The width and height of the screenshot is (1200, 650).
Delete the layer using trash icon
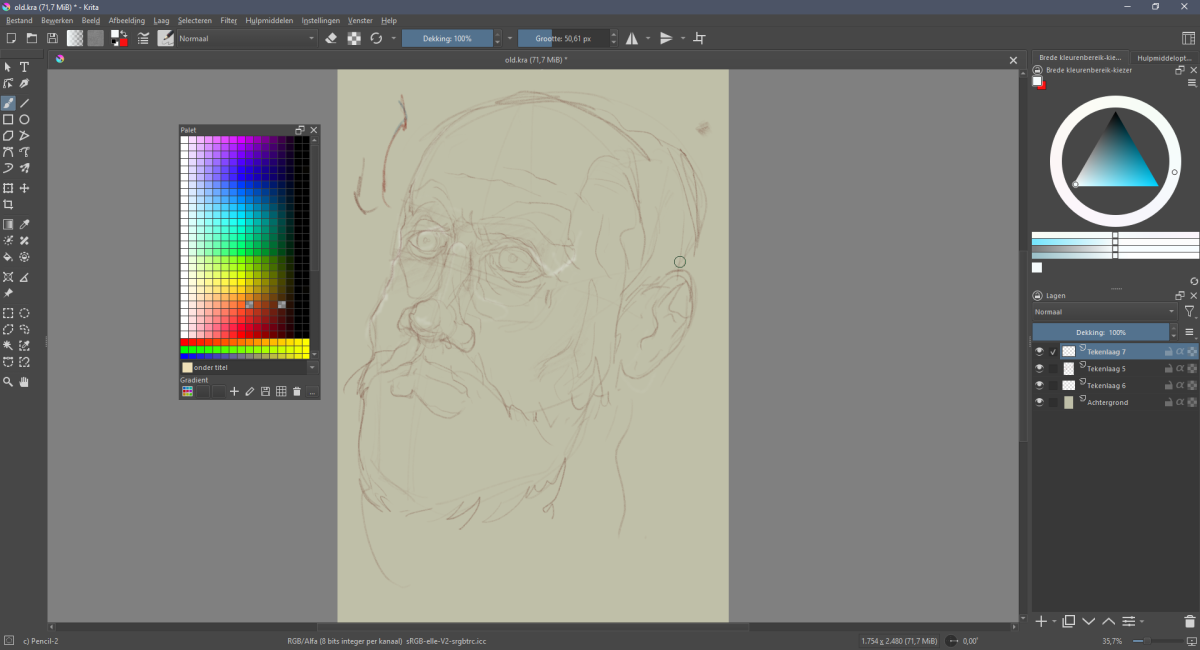pos(1189,621)
